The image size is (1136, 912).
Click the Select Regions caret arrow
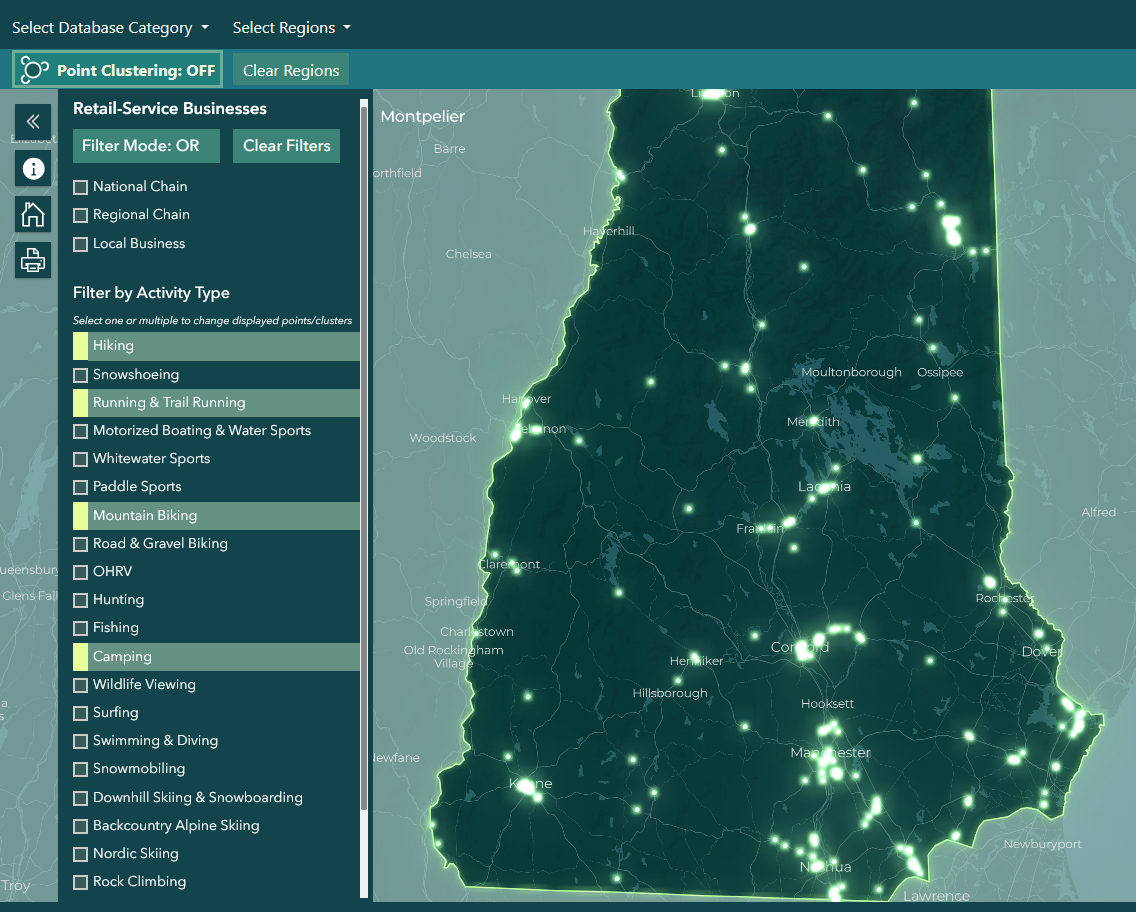(347, 28)
